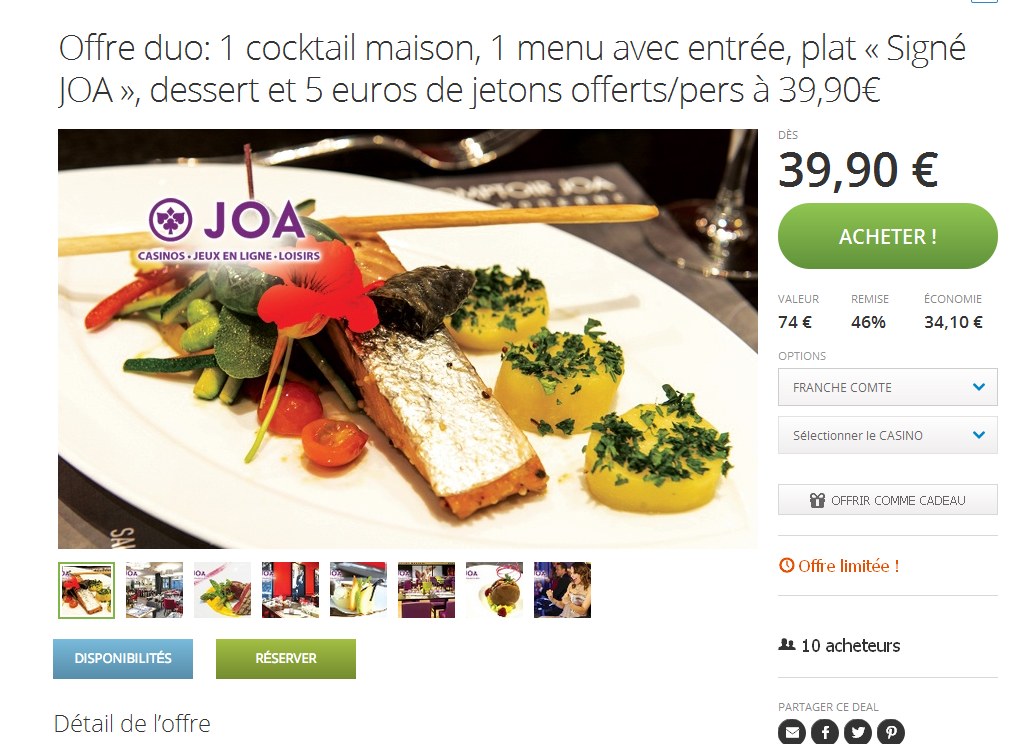Click the gift icon on Offrir comme cadeau

coord(817,500)
